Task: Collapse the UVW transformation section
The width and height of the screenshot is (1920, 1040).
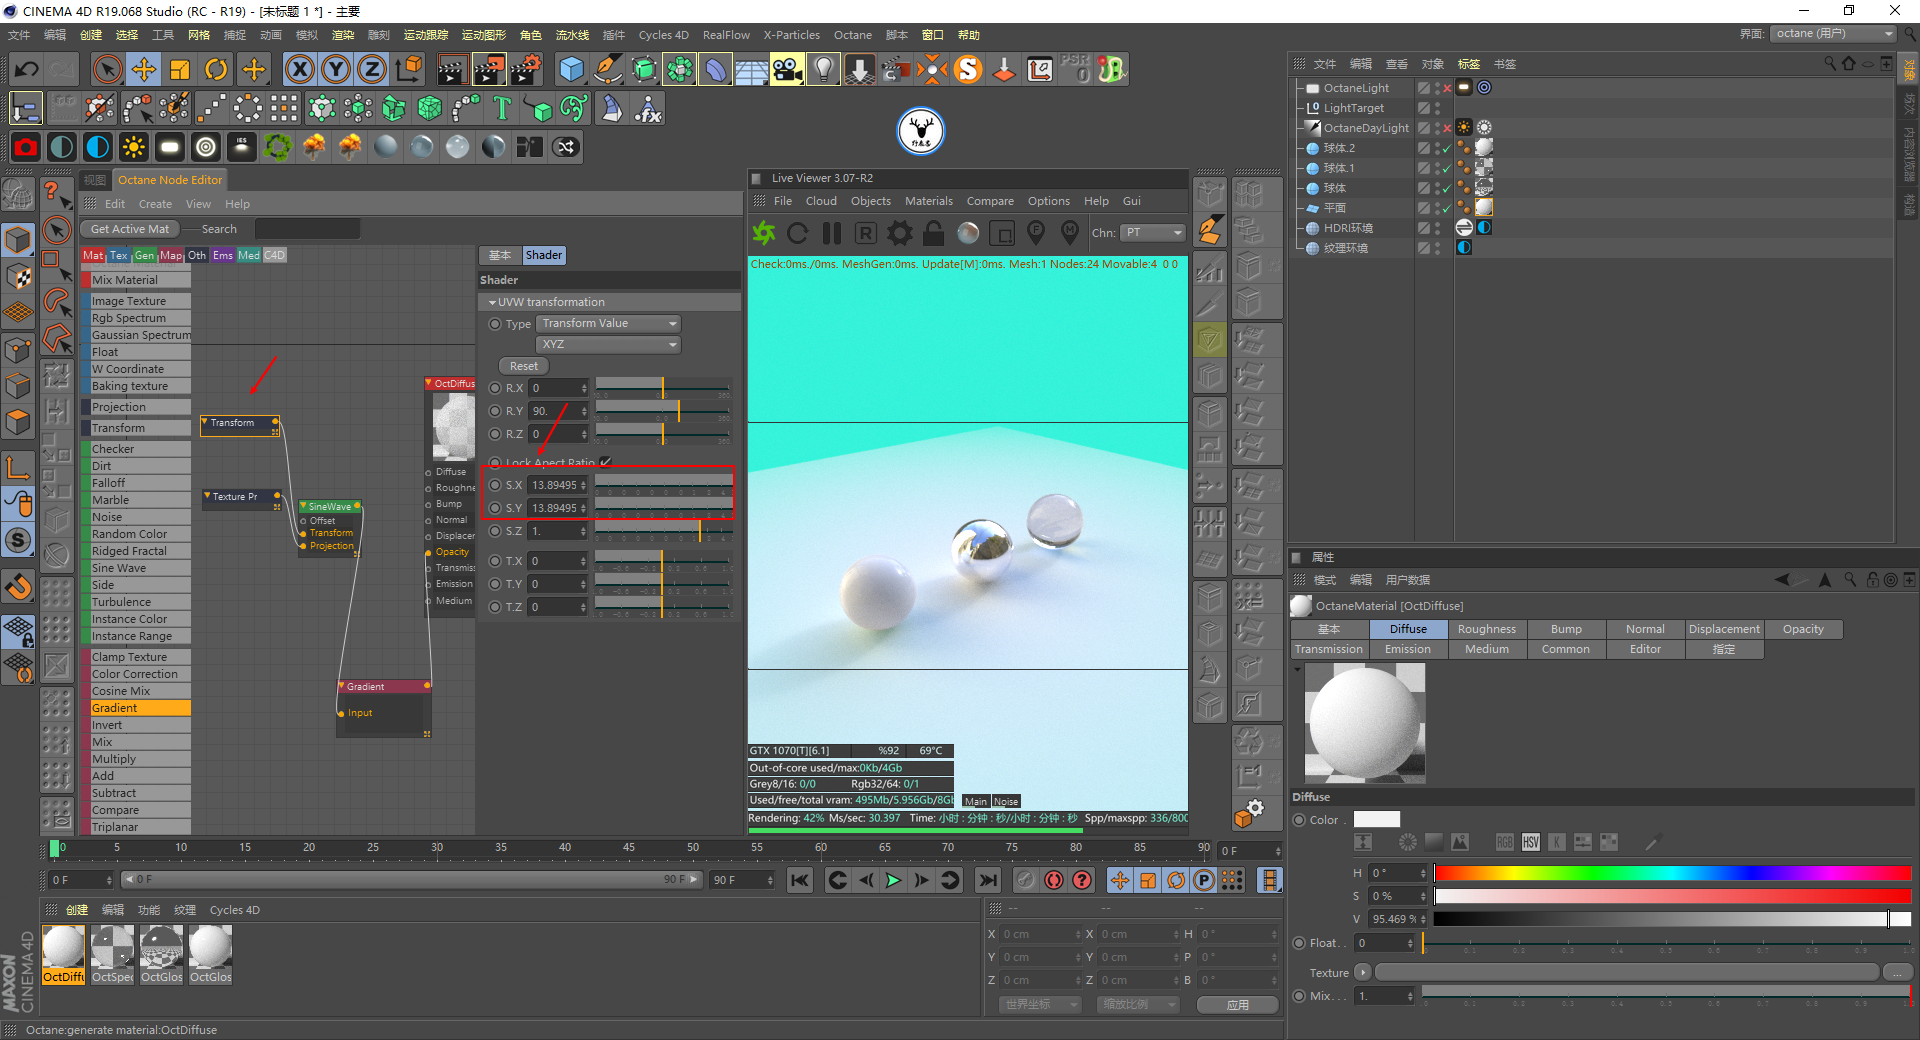Action: pyautogui.click(x=493, y=302)
